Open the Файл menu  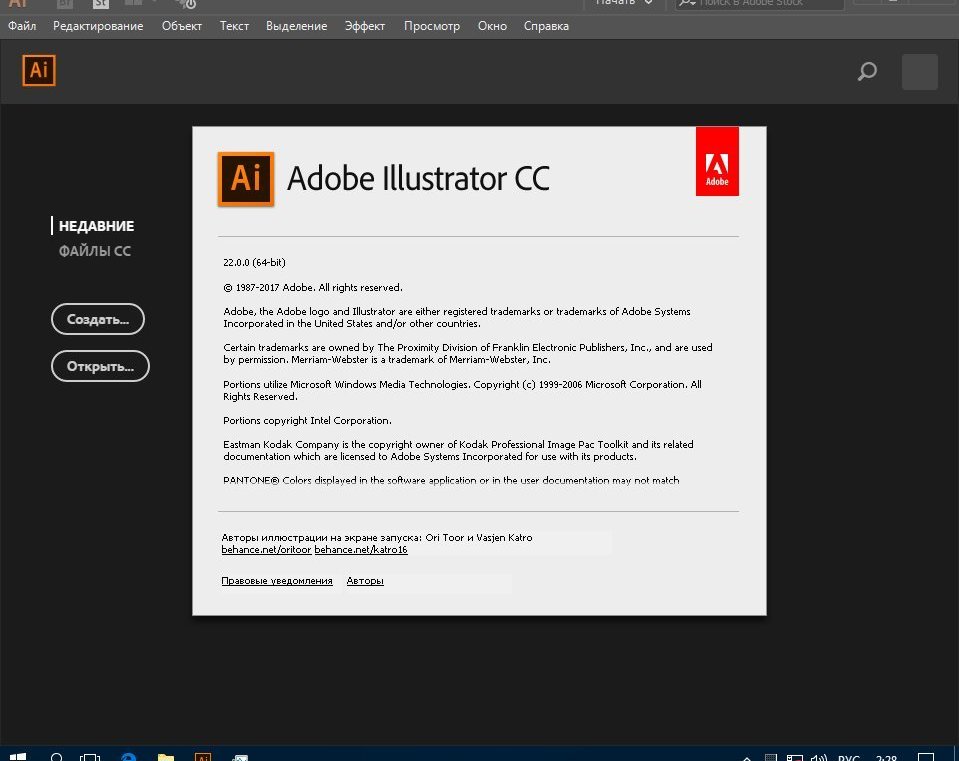click(22, 26)
